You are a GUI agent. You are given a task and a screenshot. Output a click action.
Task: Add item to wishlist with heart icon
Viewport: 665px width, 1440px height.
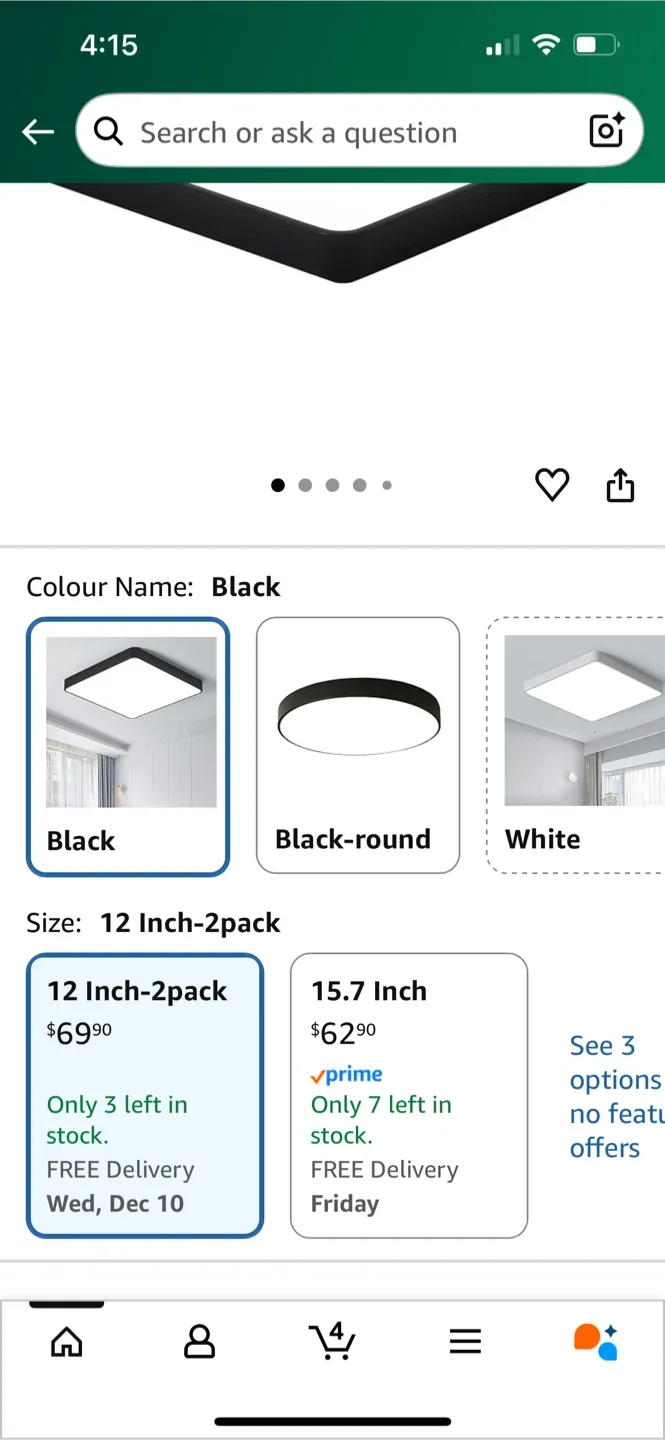click(551, 485)
